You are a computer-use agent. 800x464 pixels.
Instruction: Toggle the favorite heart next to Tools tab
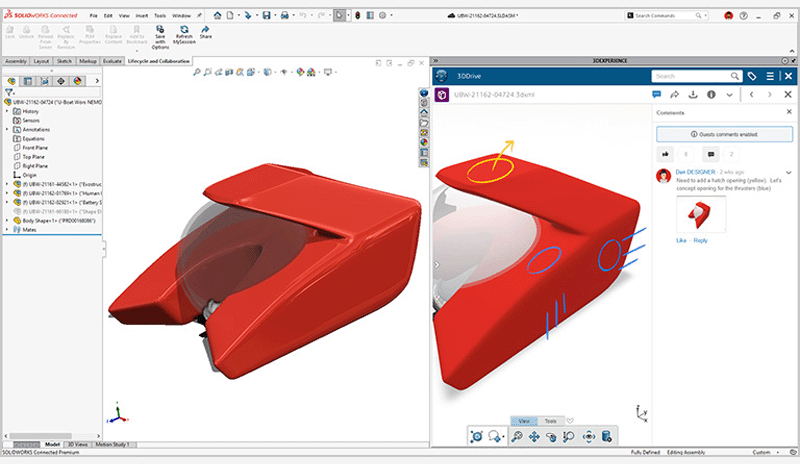[x=570, y=421]
